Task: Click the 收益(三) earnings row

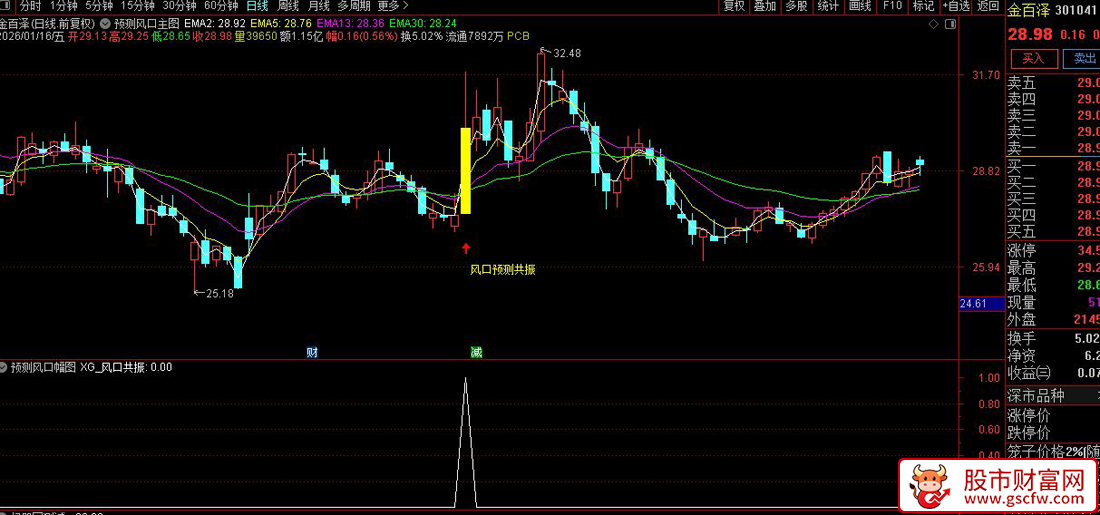Action: coord(1052,373)
